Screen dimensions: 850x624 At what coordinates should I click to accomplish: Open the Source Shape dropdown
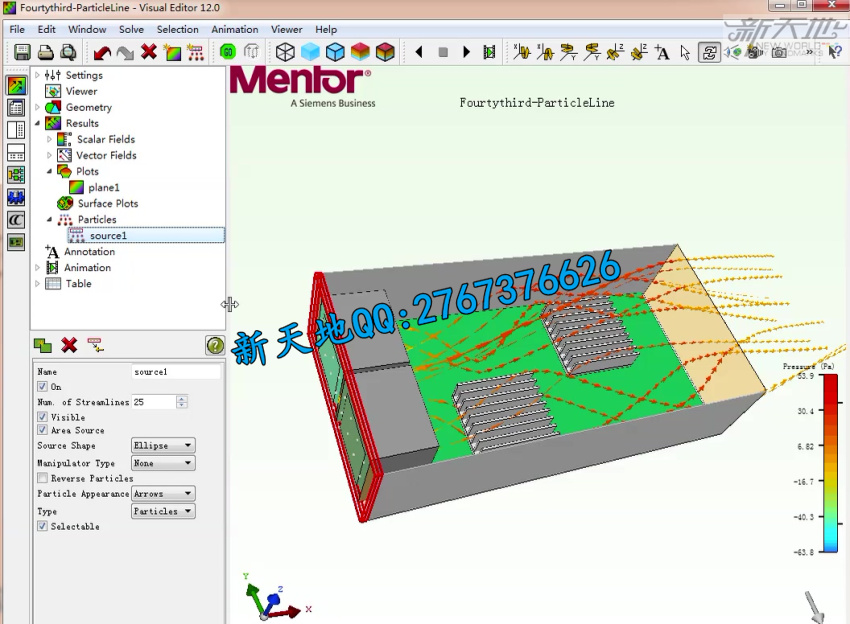163,446
